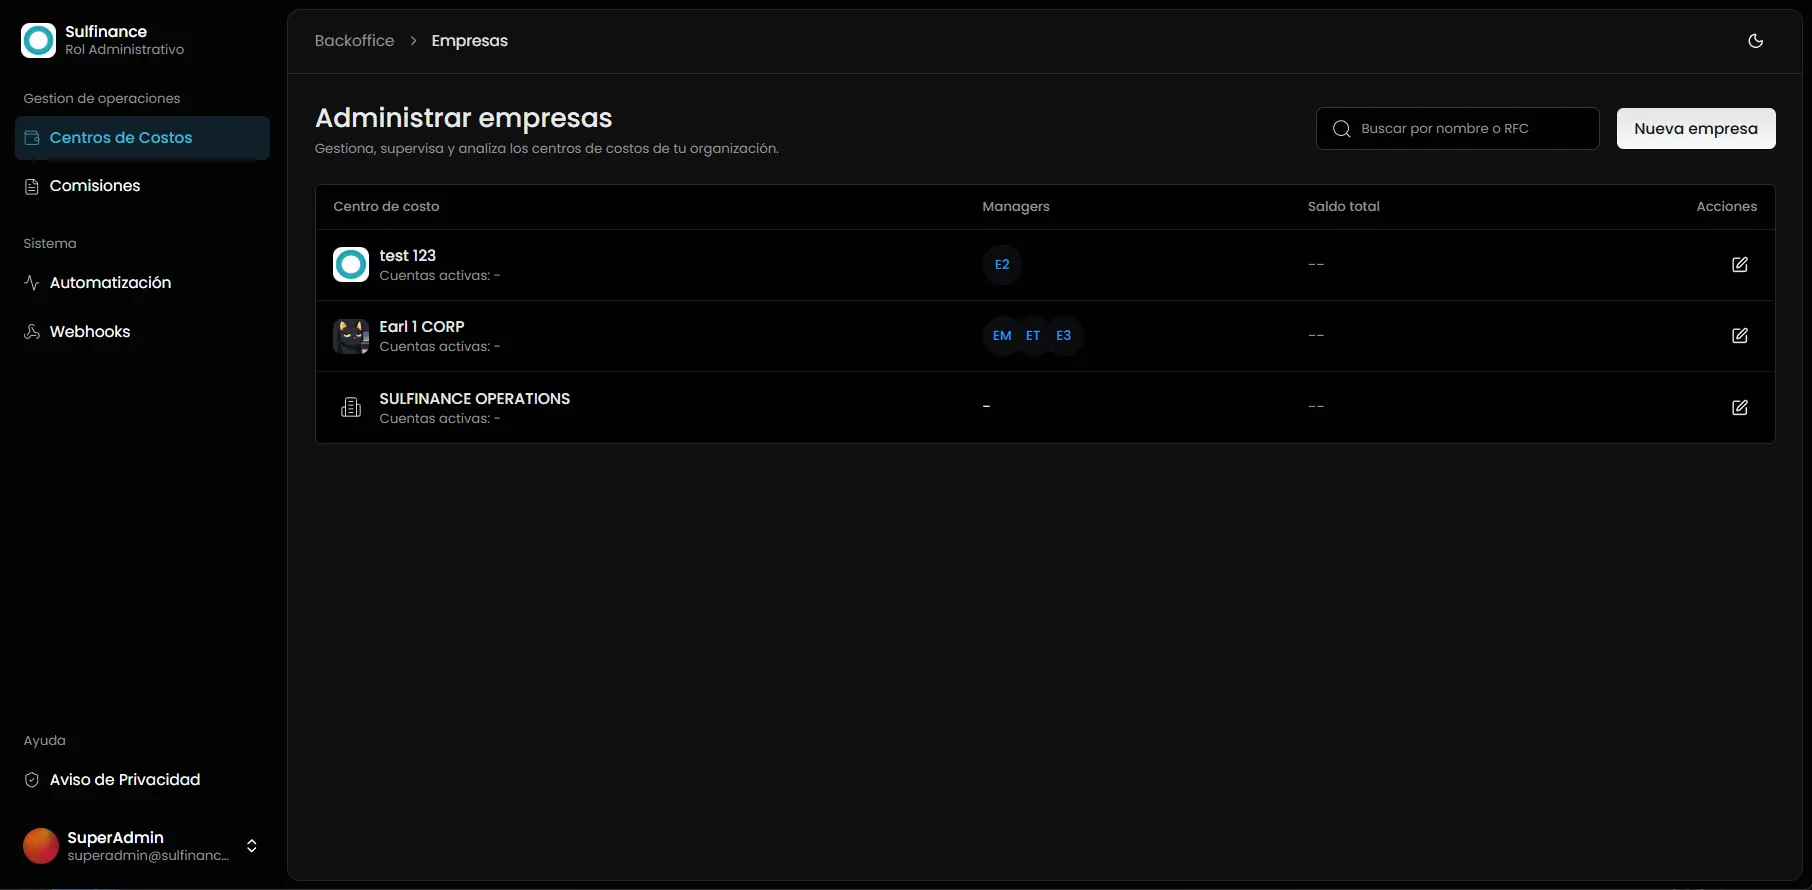Viewport: 1812px width, 890px height.
Task: Click the EM manager avatar
Action: [x=1001, y=336]
